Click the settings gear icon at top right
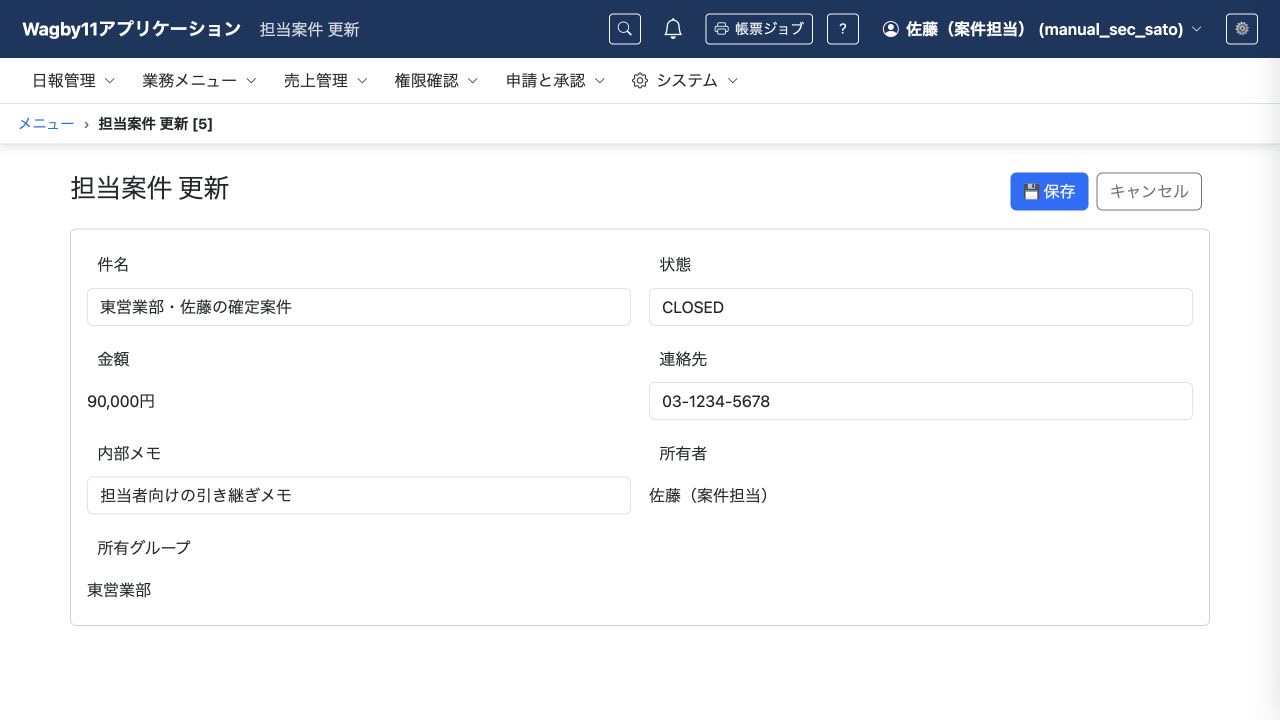 click(1242, 29)
